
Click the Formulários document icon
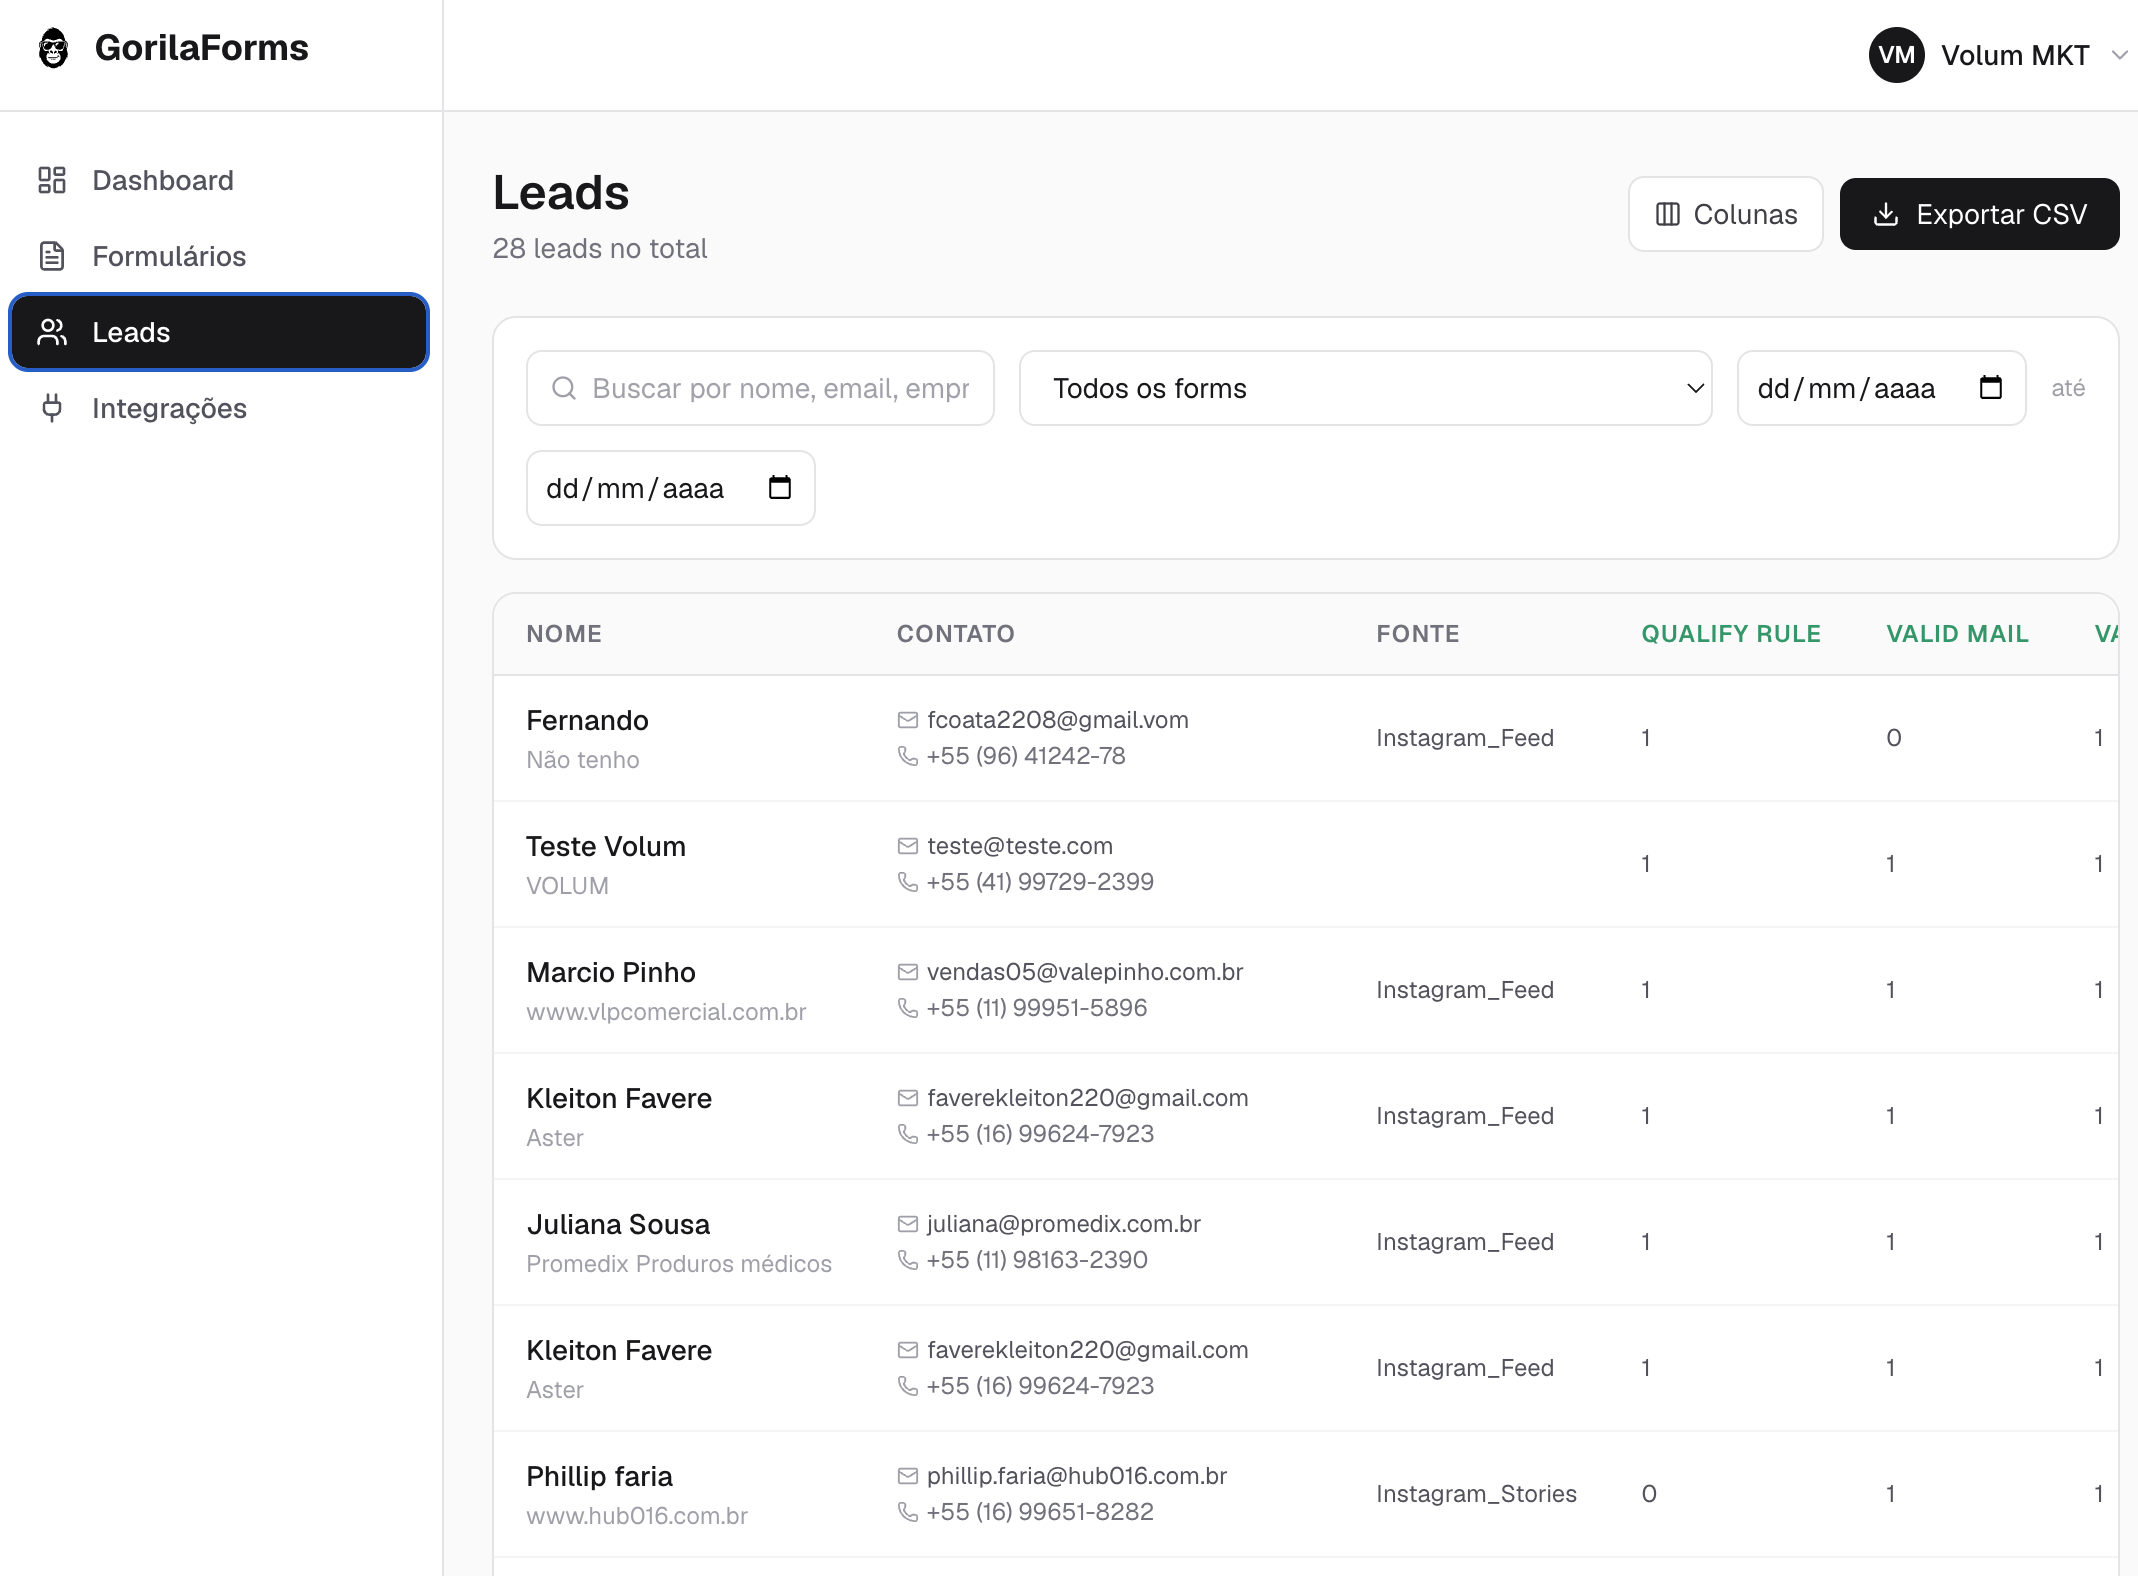pyautogui.click(x=52, y=256)
